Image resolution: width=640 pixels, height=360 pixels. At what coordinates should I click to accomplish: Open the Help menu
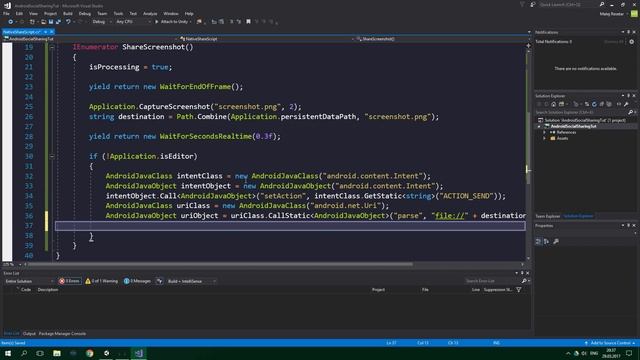coord(189,13)
